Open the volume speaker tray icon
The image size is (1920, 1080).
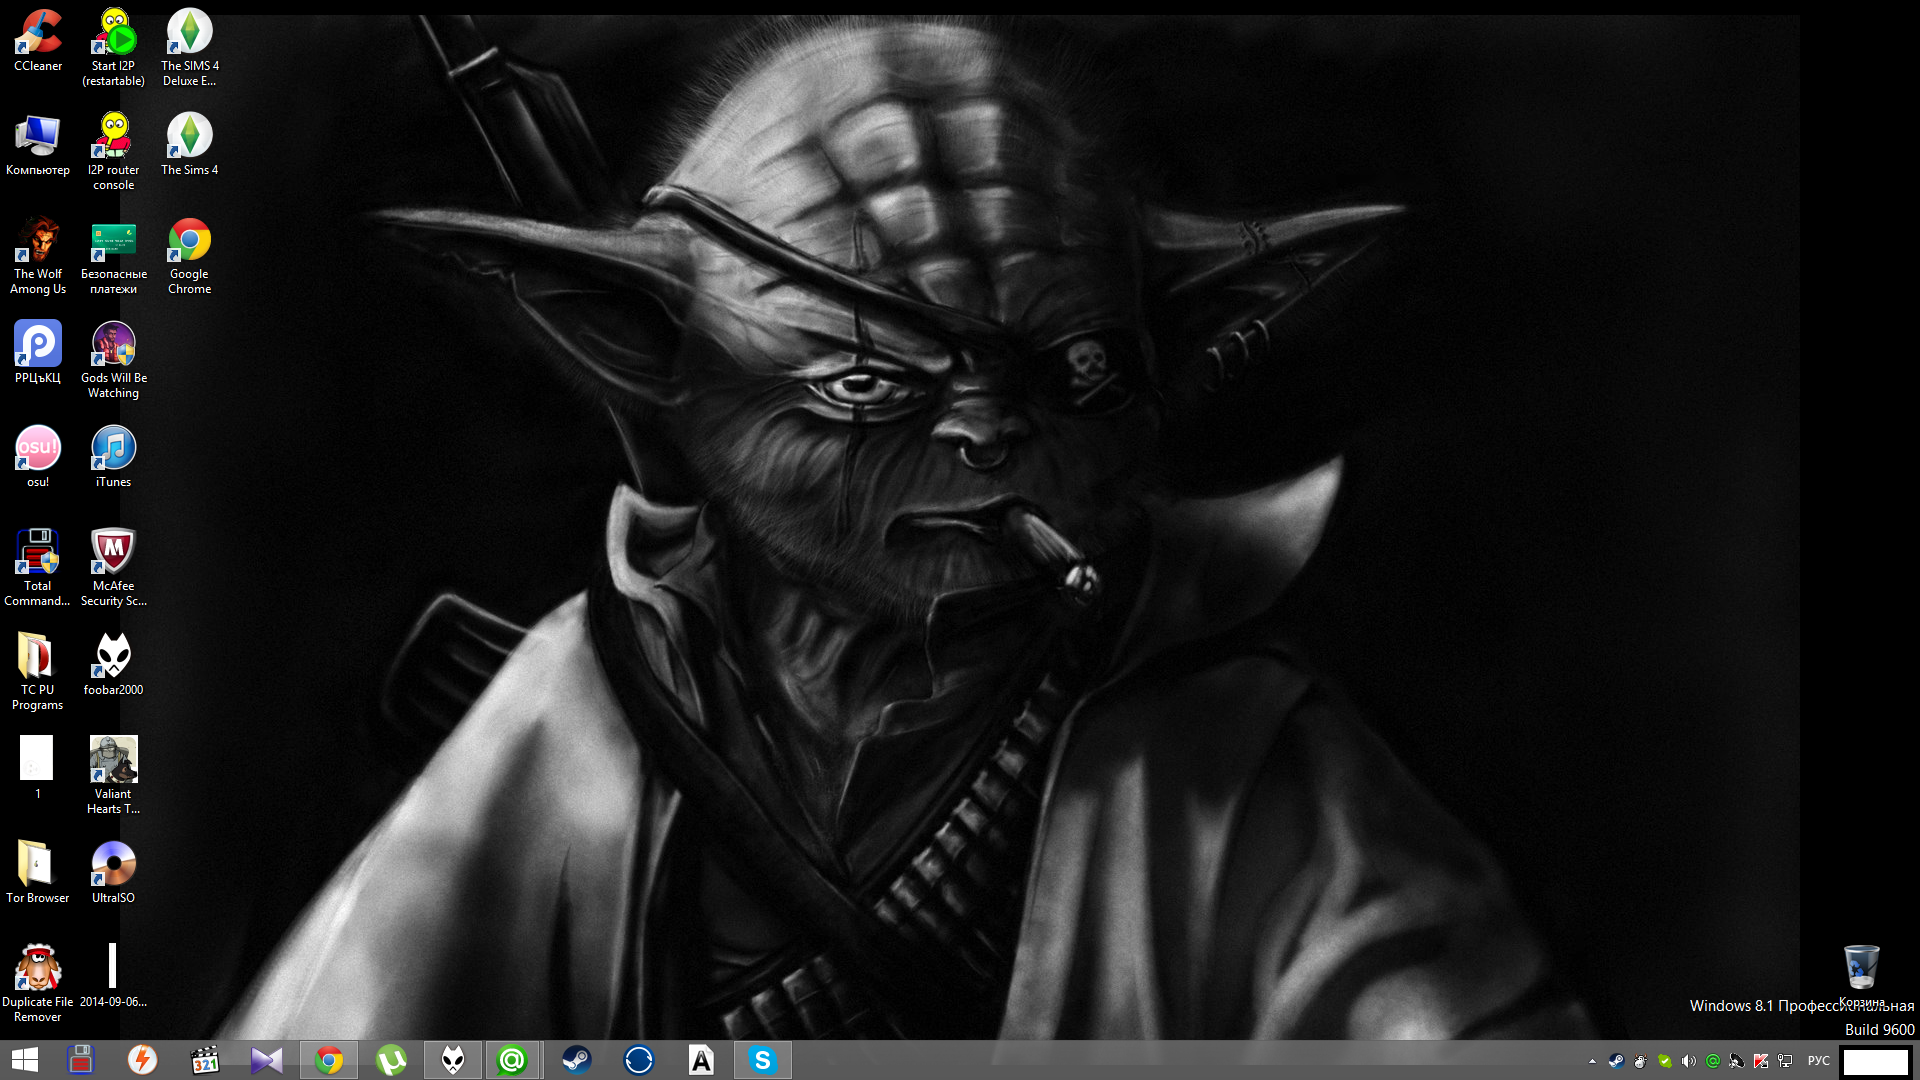(x=1688, y=1061)
